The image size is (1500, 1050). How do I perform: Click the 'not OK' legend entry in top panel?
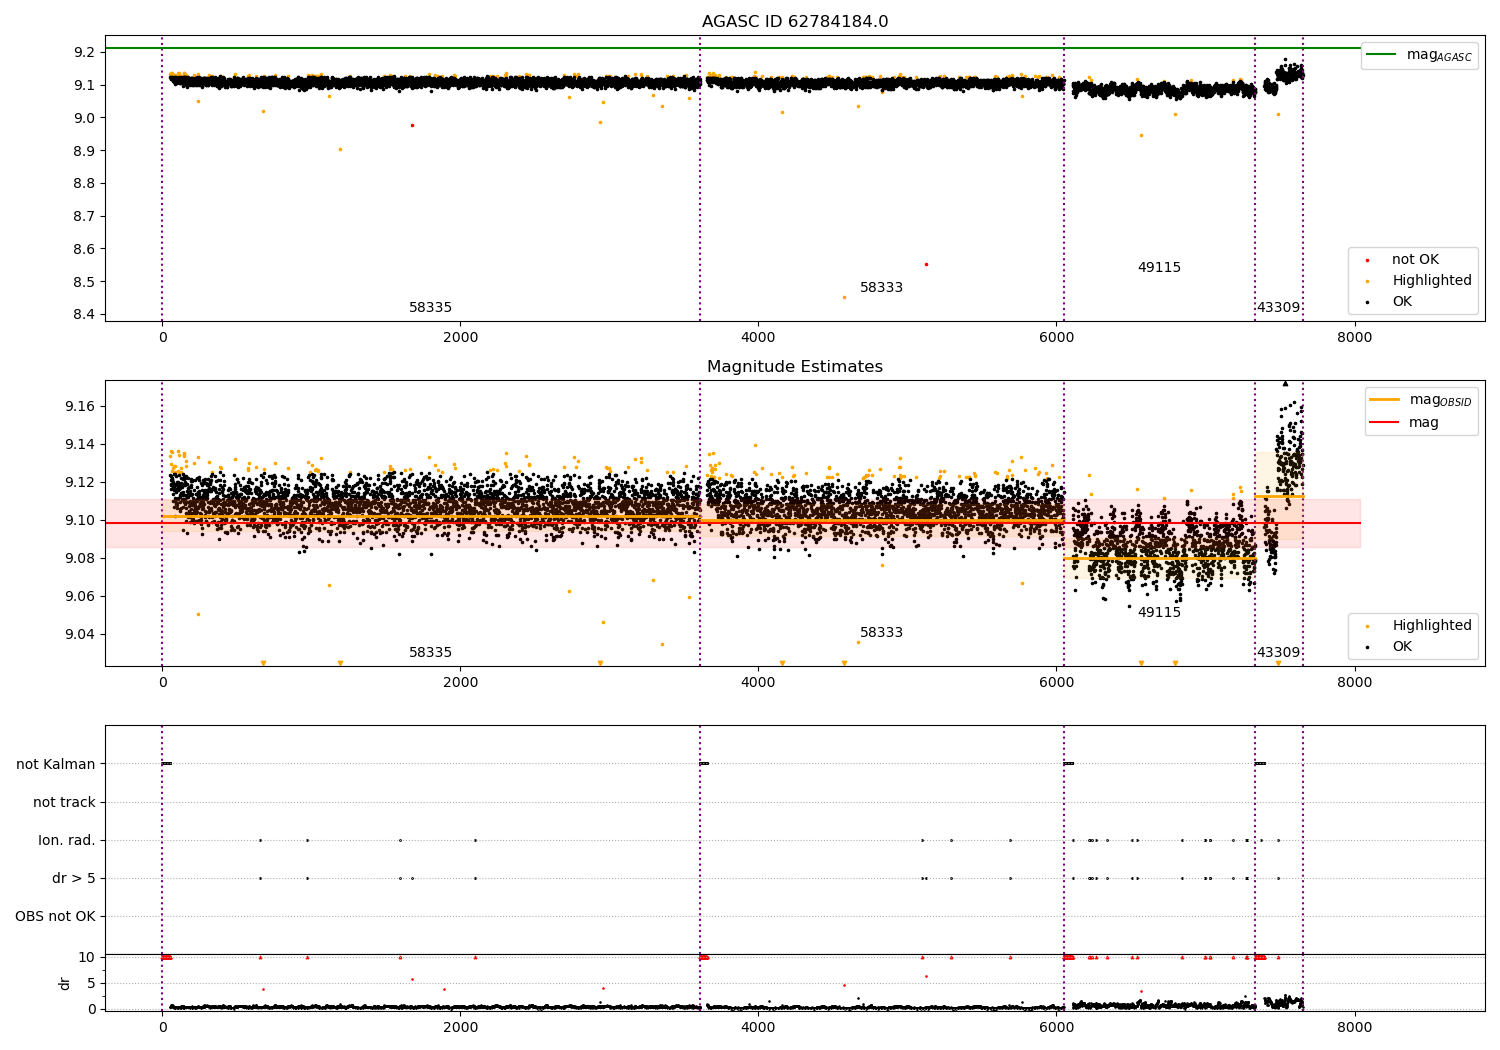[x=1415, y=259]
